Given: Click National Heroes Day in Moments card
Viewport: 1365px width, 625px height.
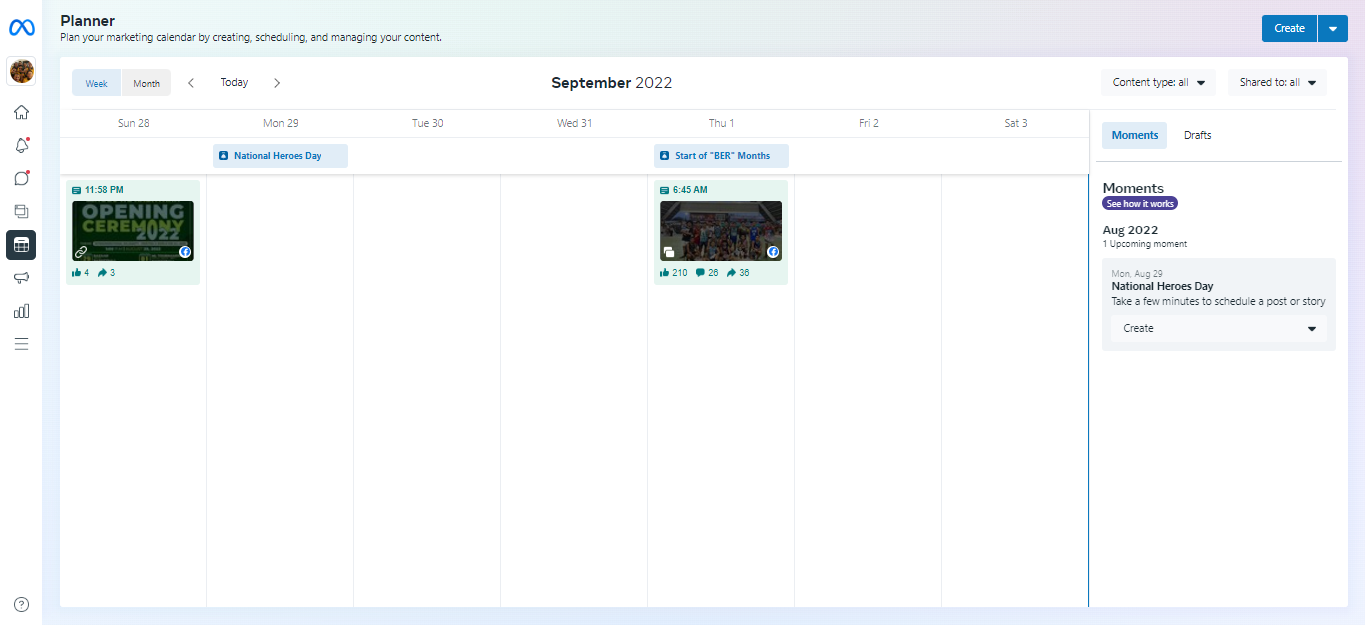Looking at the screenshot, I should pos(1162,286).
